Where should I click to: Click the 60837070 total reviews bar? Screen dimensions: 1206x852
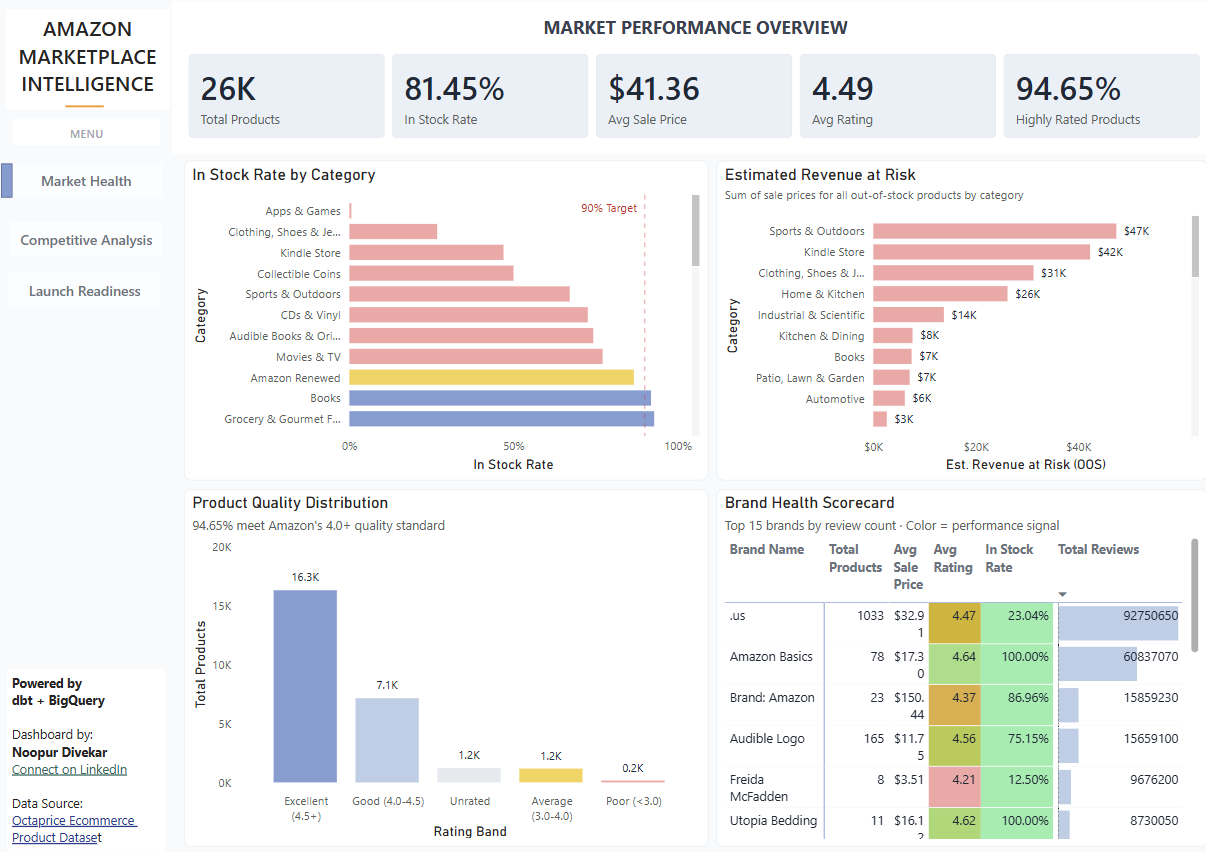[x=1098, y=664]
